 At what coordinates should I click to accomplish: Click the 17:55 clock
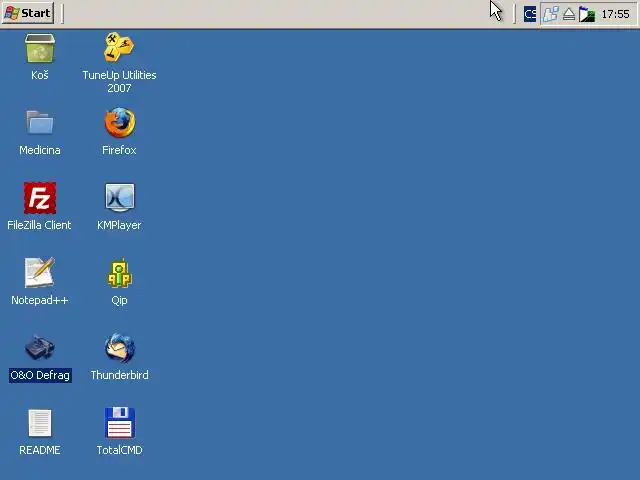pos(616,14)
